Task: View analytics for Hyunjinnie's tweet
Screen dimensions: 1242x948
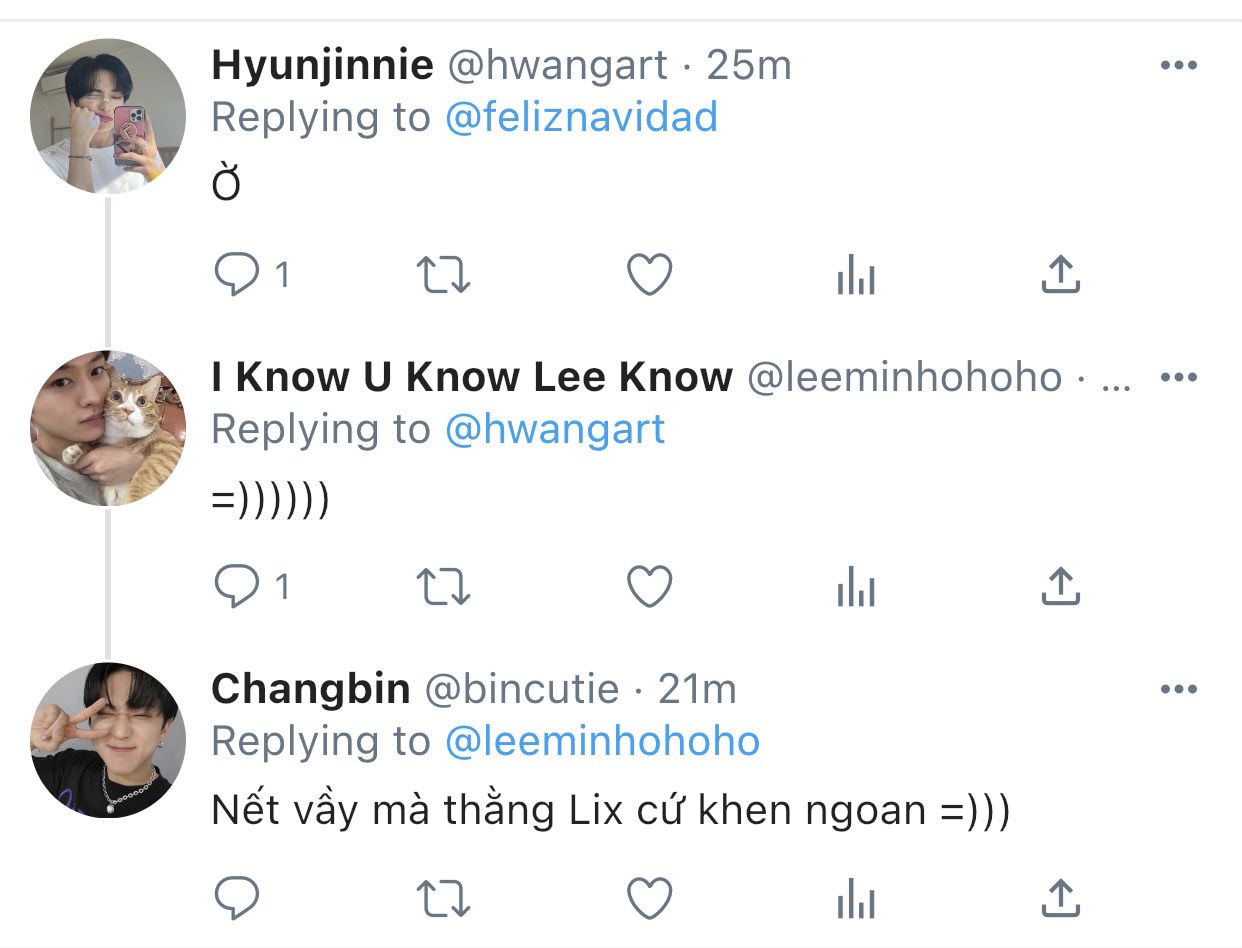Action: click(856, 275)
